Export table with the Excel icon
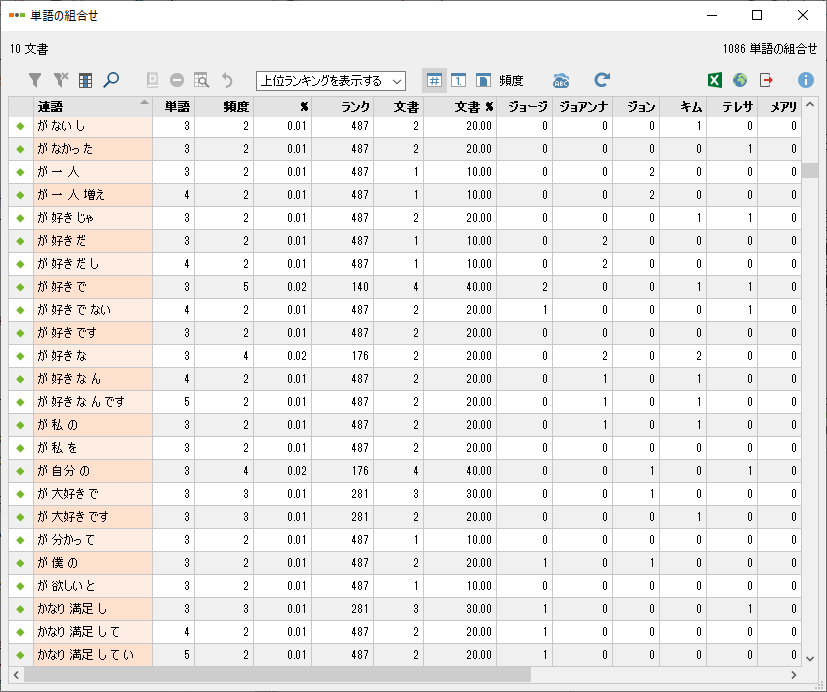 coord(715,80)
